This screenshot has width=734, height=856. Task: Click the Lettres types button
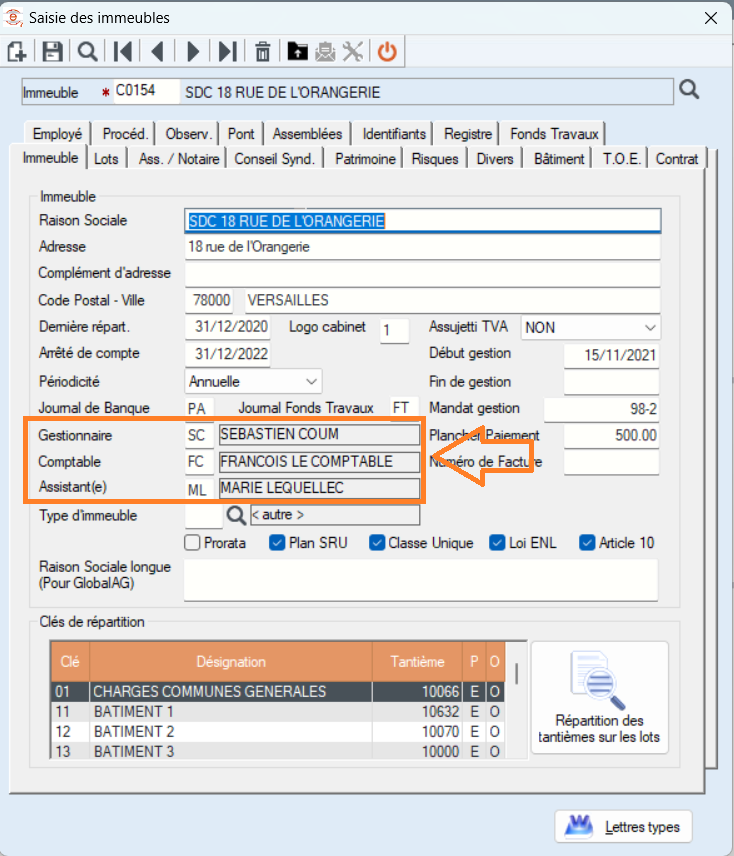[x=623, y=827]
